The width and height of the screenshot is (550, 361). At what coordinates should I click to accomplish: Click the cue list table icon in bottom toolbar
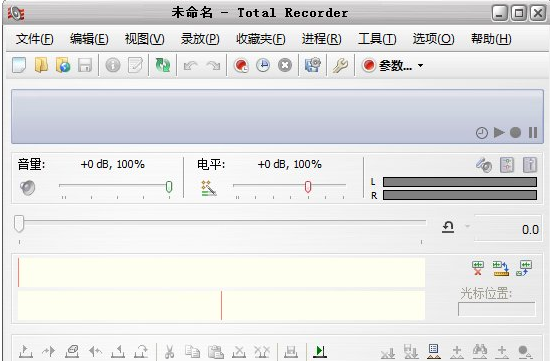[x=434, y=351]
